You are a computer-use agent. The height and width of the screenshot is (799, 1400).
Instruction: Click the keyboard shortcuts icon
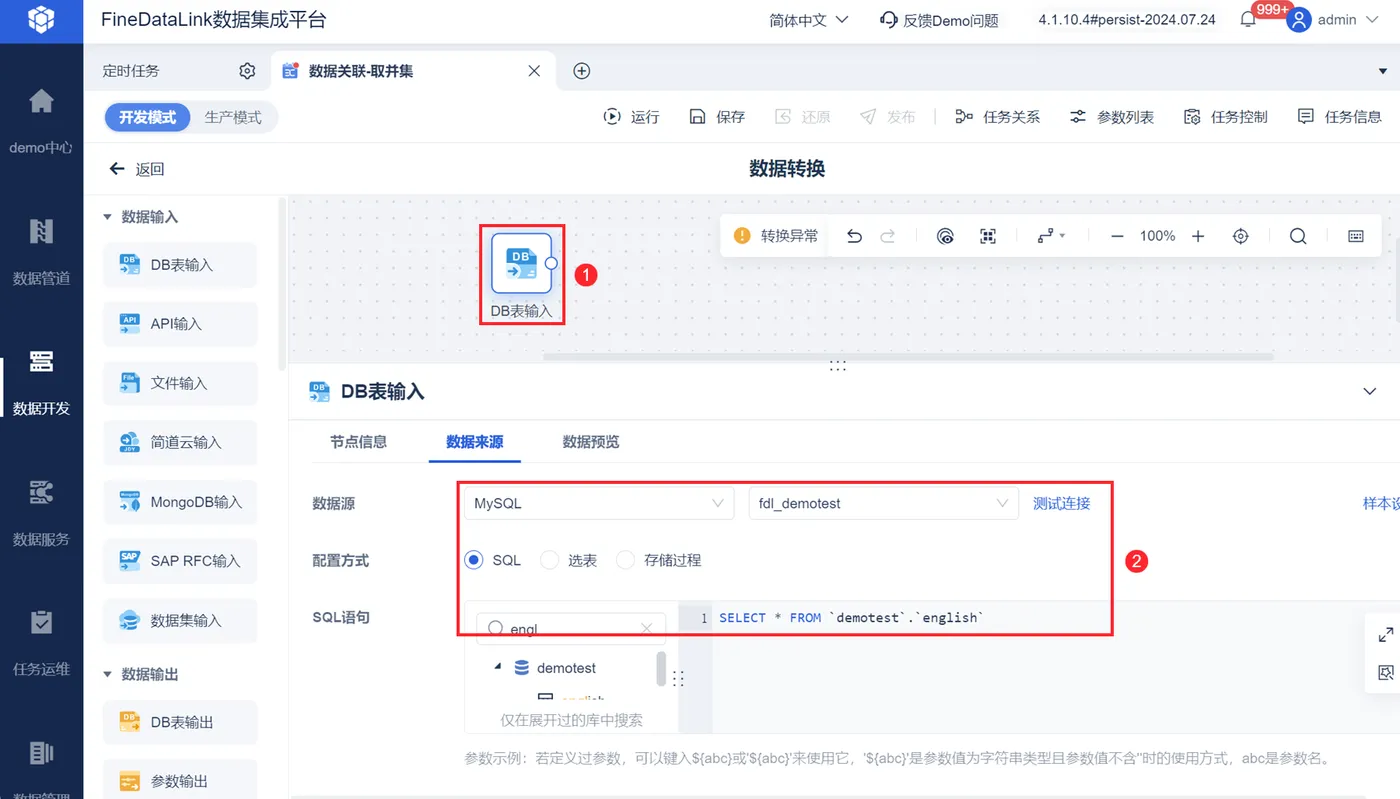[x=1356, y=236]
